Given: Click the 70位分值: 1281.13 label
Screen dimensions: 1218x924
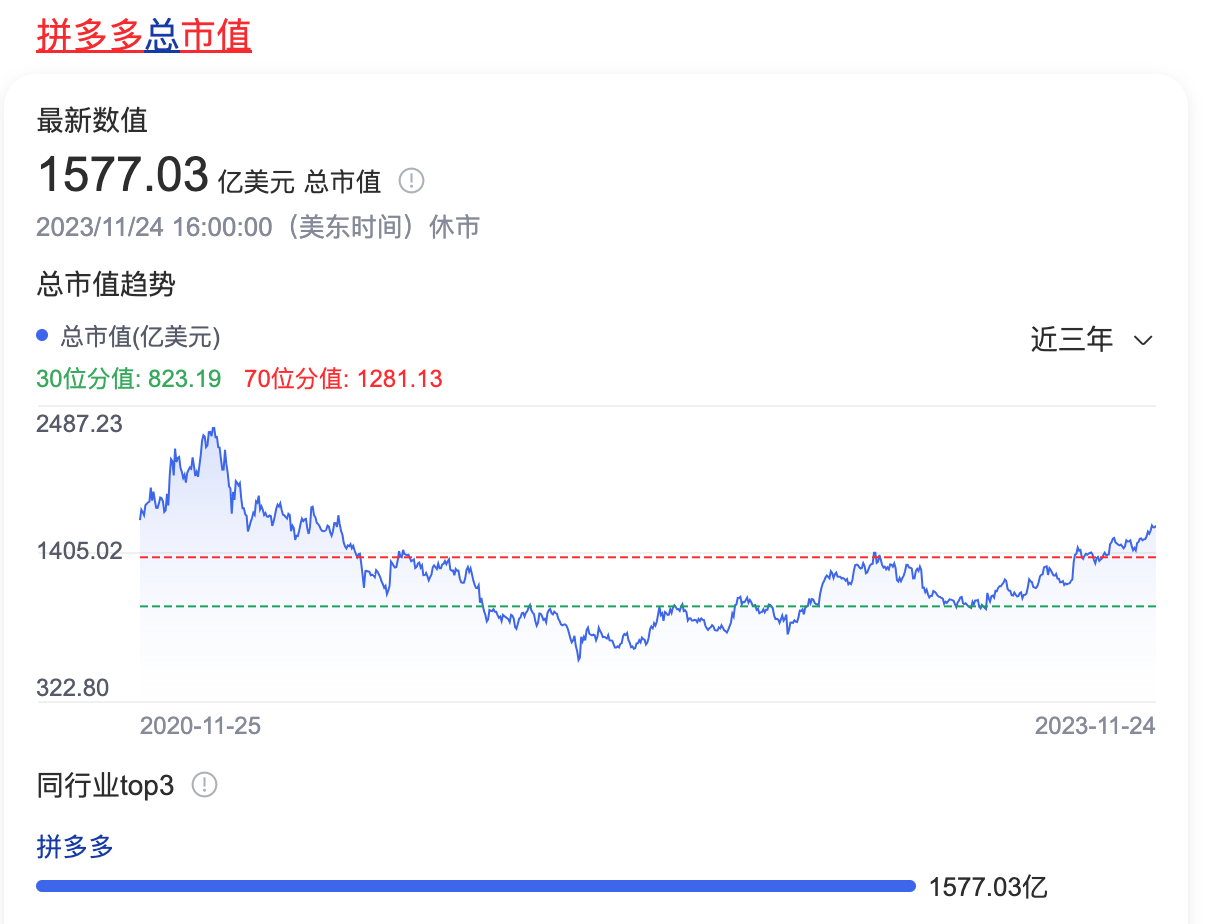Looking at the screenshot, I should 343,379.
